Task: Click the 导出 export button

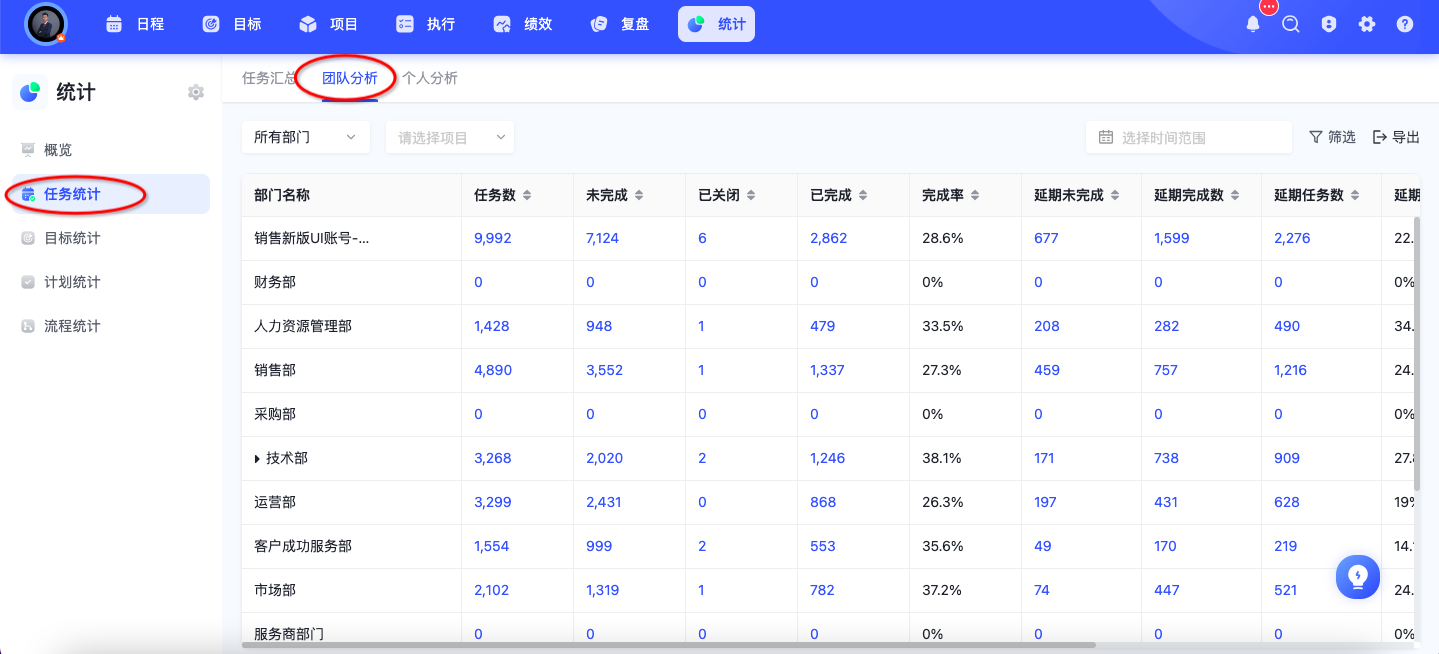Action: [1396, 137]
